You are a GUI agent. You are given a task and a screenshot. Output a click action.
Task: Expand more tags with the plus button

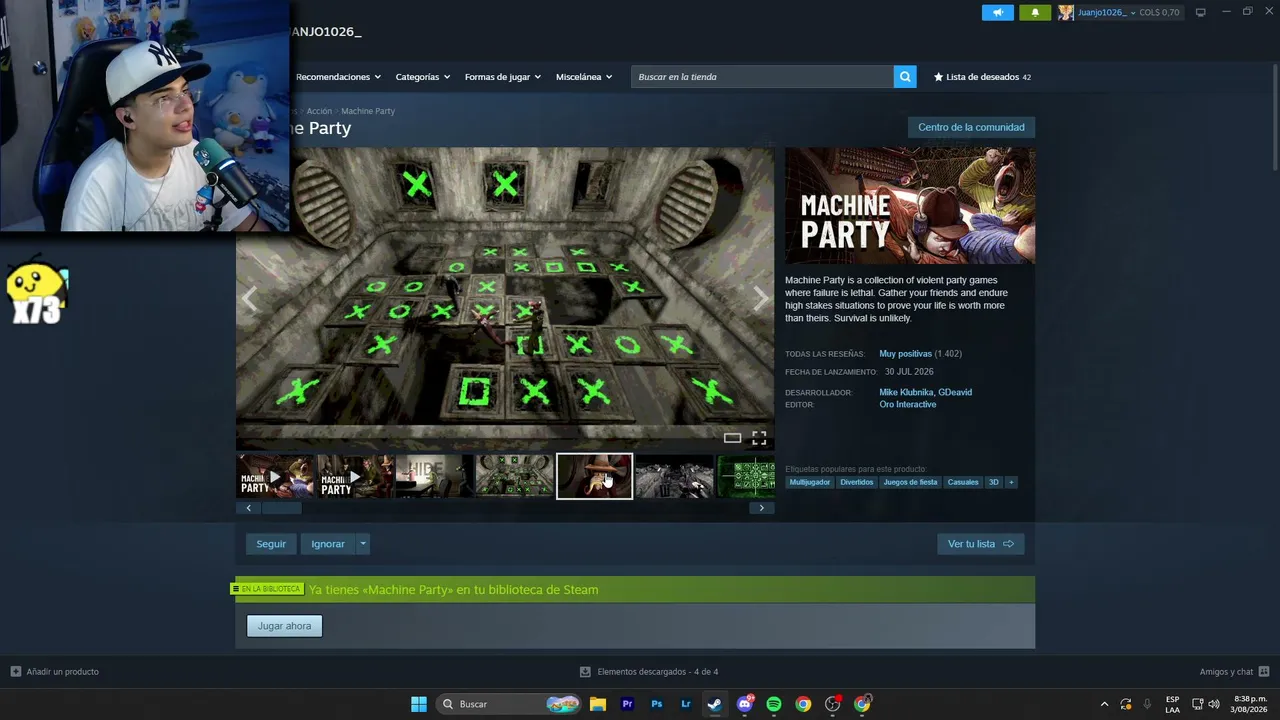point(1011,482)
